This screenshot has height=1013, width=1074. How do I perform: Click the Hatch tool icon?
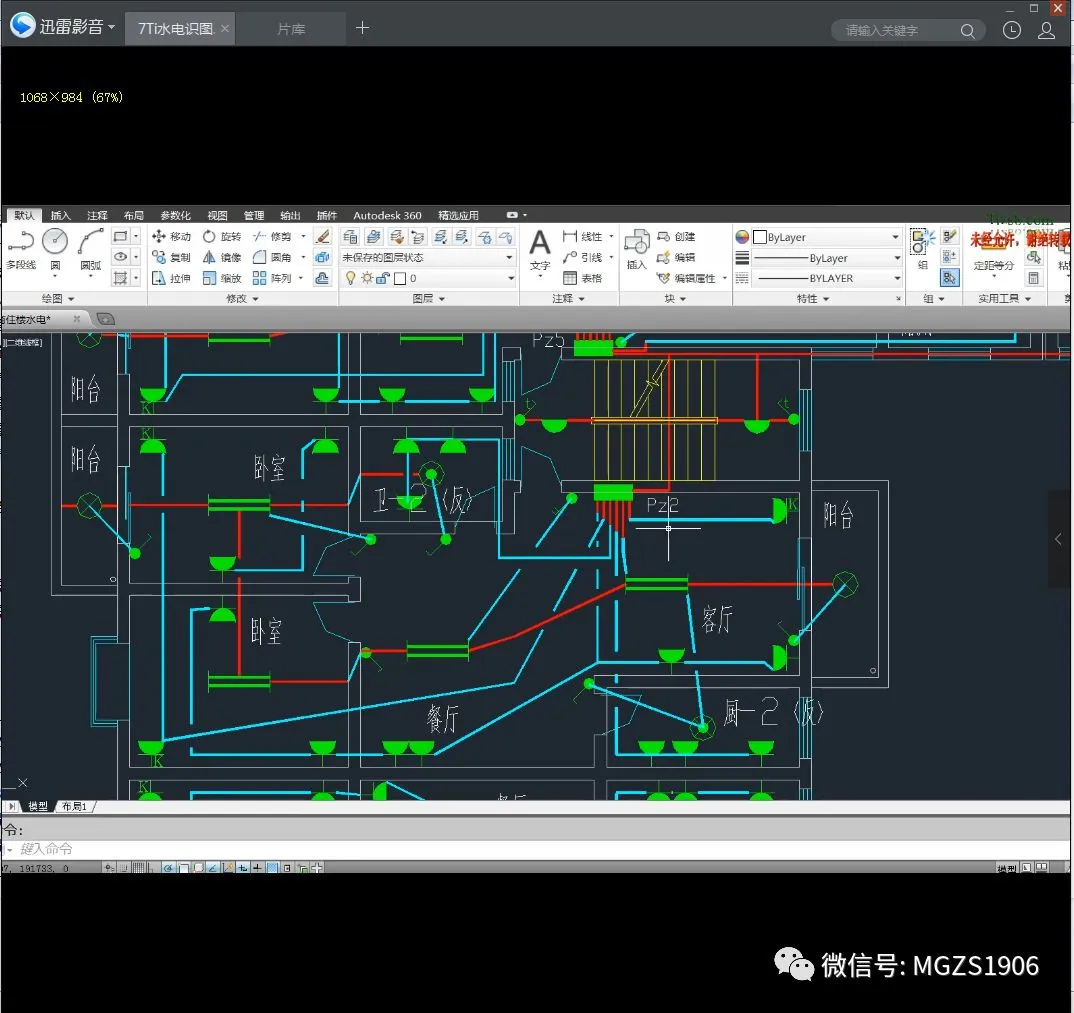pyautogui.click(x=120, y=278)
